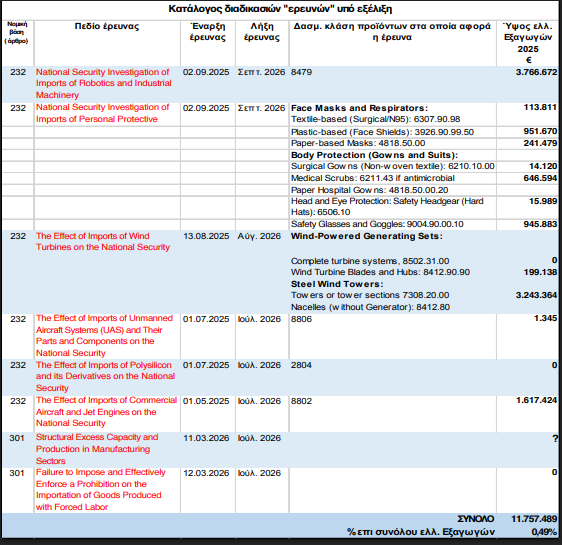
Task: Open Robotics and Industrial Machinery investigation link
Action: pos(104,83)
